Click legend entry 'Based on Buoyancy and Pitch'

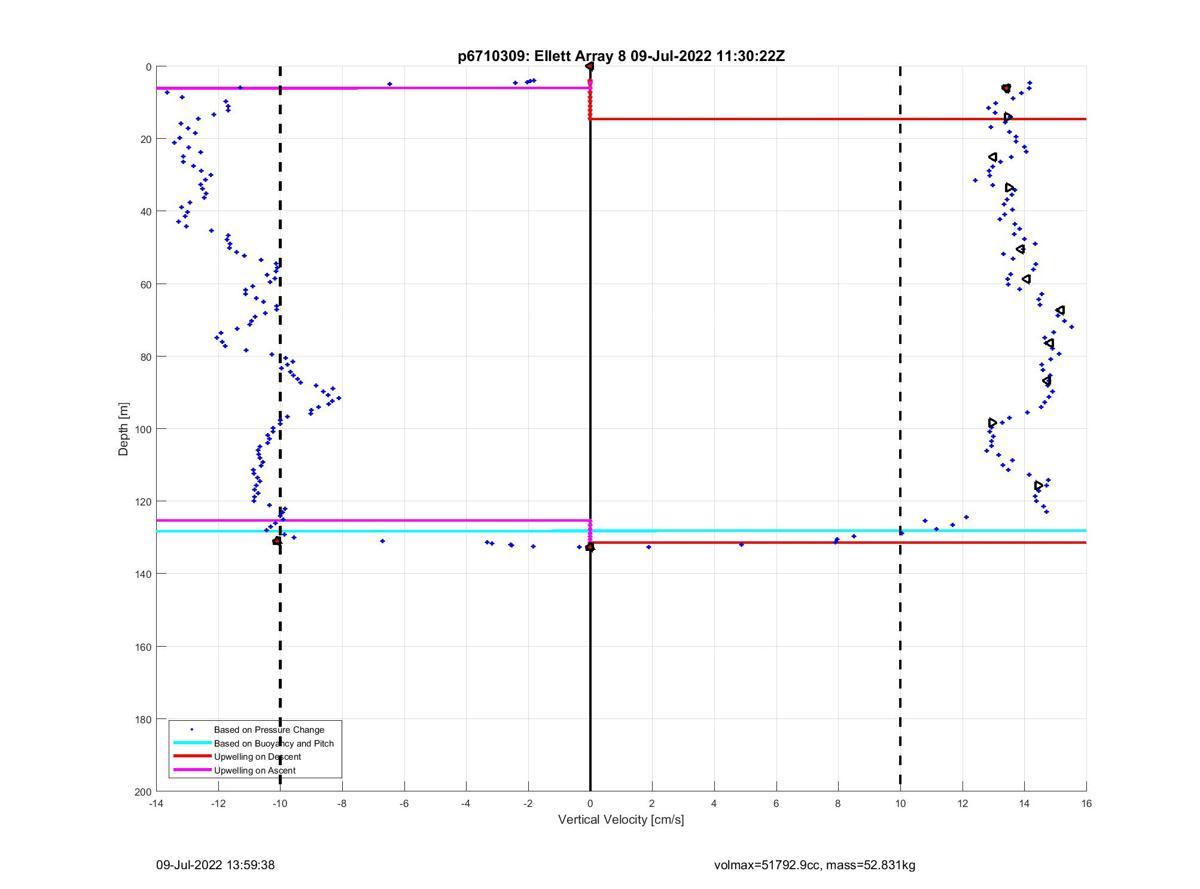click(x=274, y=743)
